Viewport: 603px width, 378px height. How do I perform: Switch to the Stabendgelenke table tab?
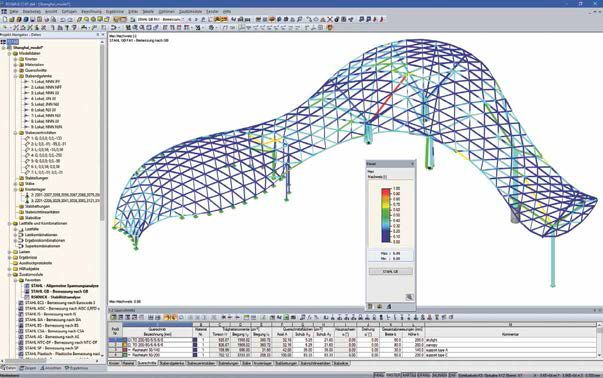click(x=172, y=363)
